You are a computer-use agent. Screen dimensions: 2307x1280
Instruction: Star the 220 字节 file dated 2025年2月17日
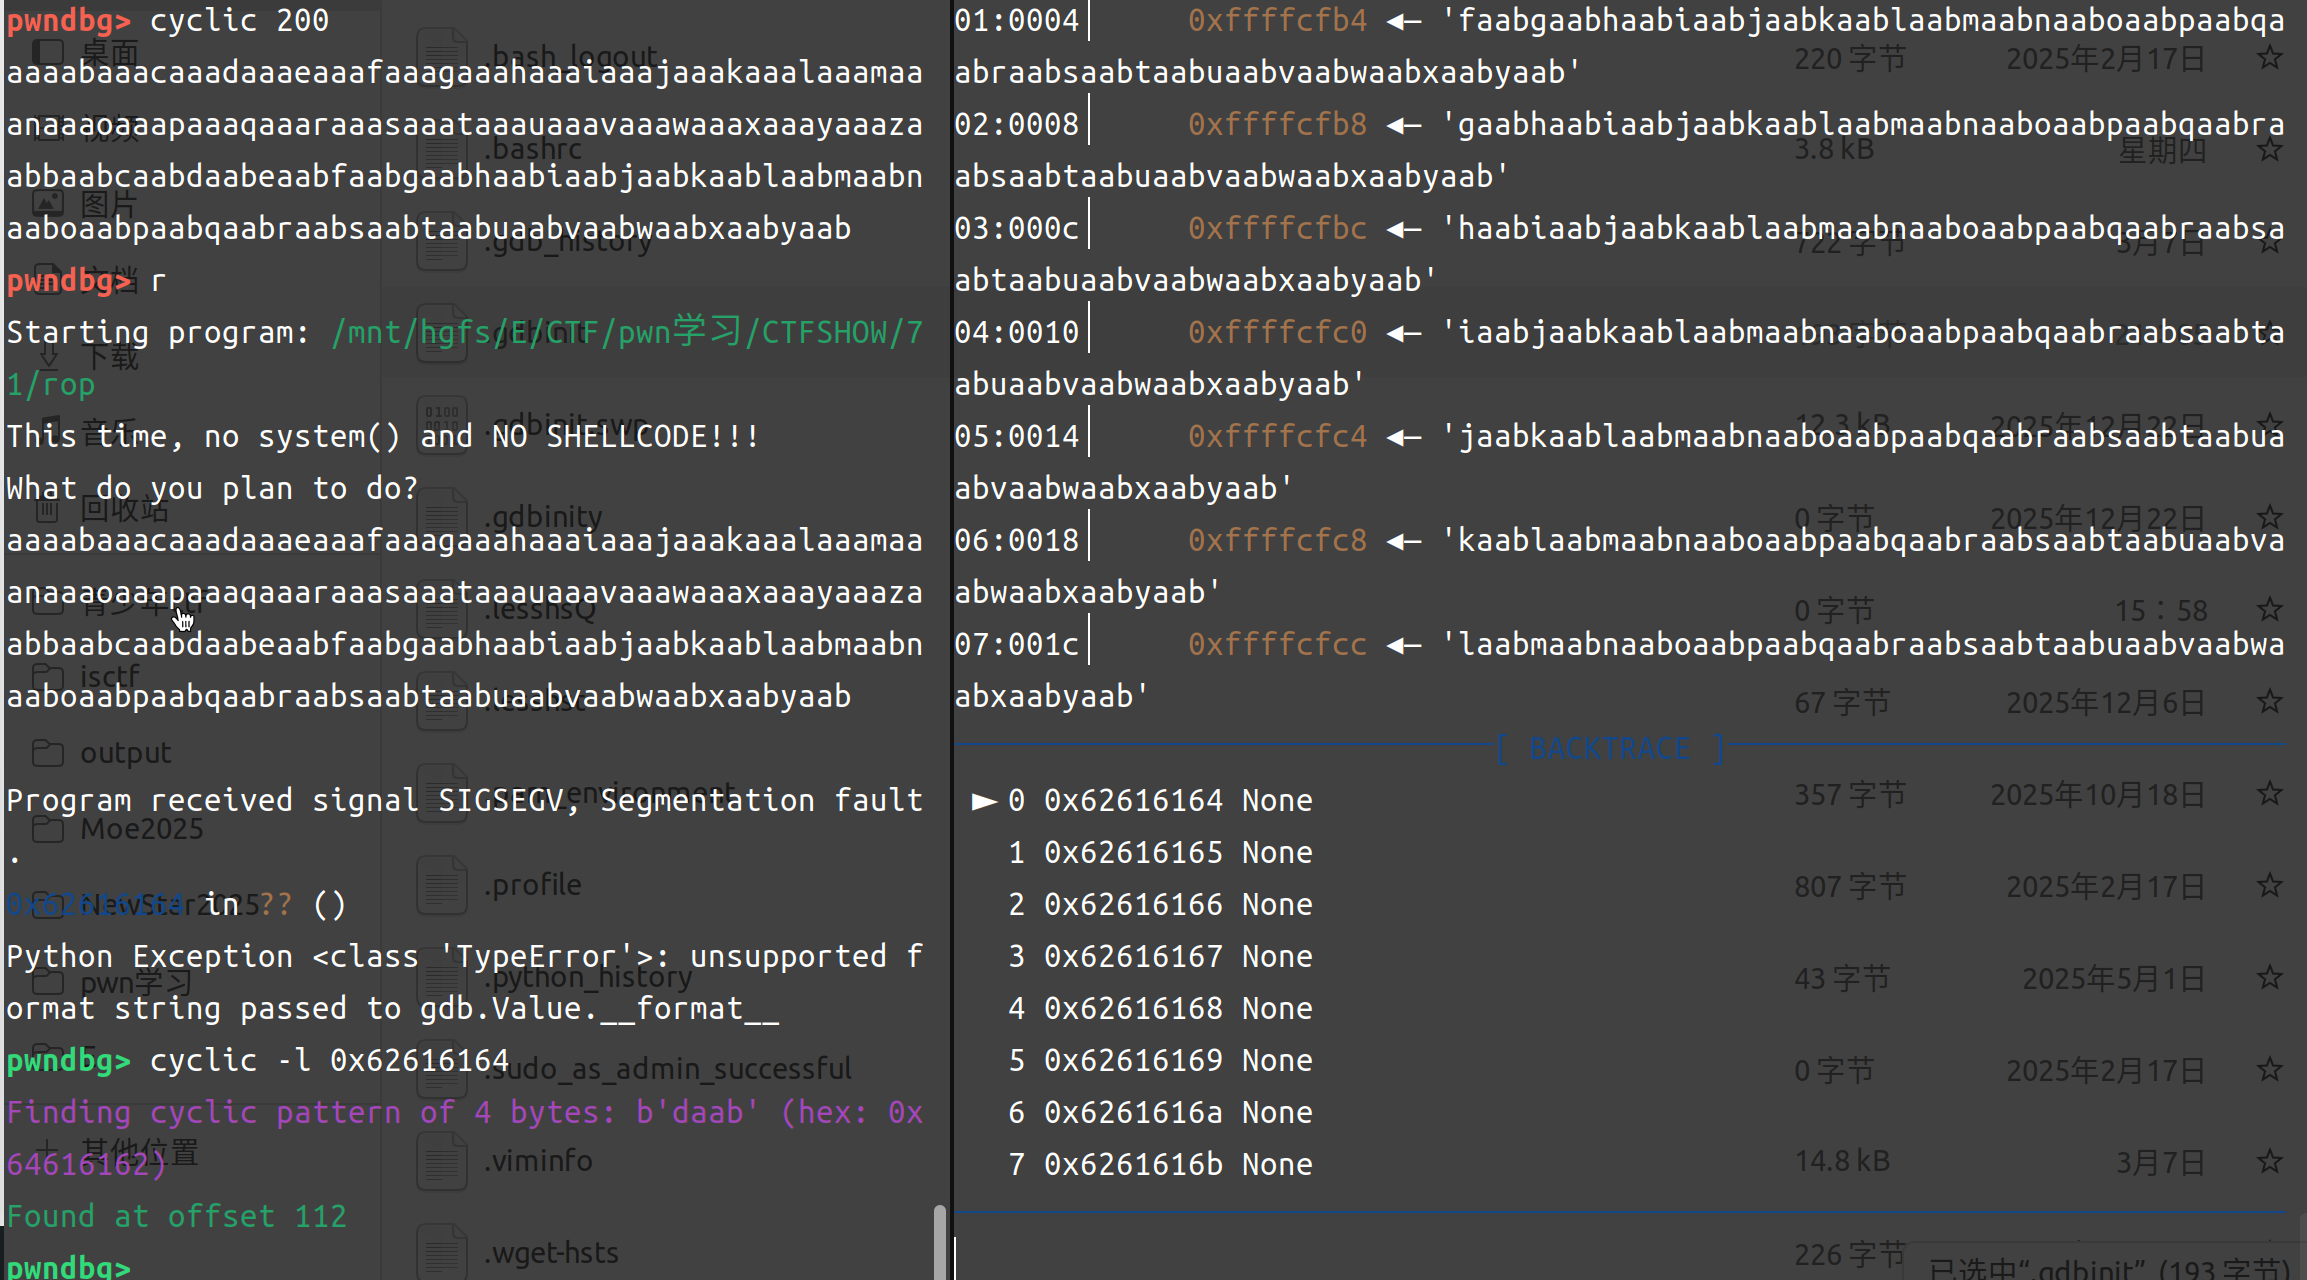(2270, 58)
